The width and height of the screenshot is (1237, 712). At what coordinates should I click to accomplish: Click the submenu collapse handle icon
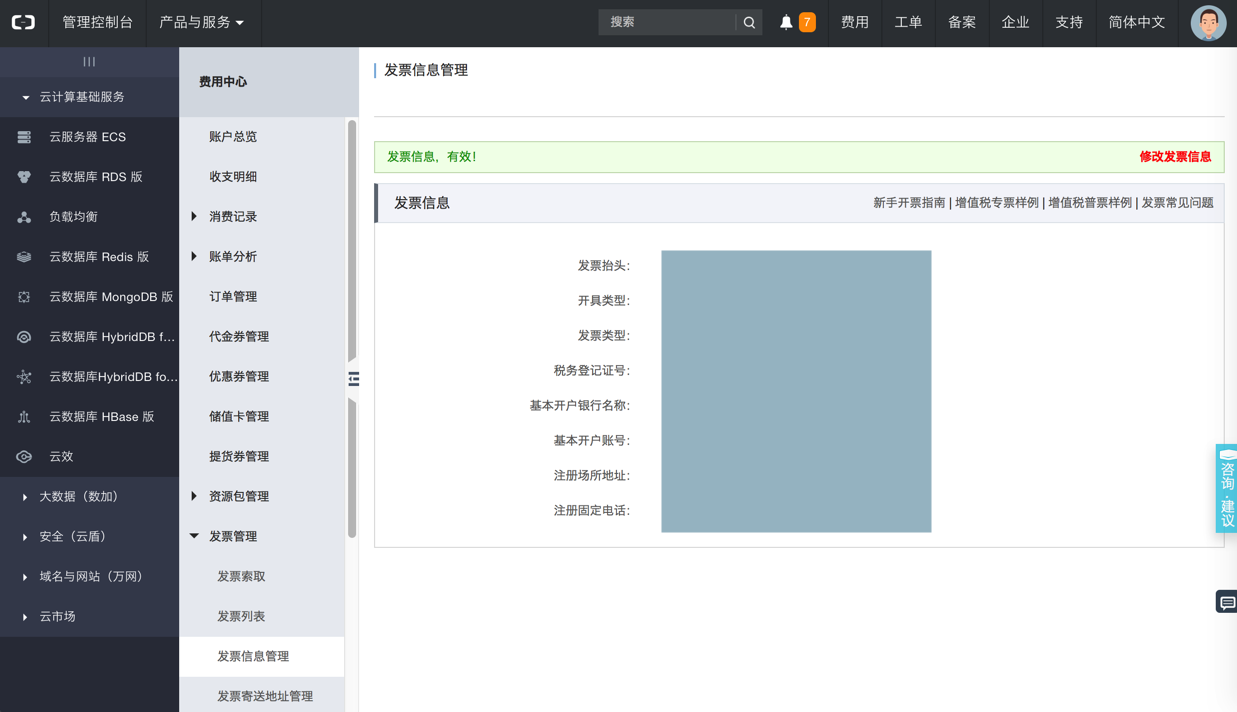[x=353, y=379]
